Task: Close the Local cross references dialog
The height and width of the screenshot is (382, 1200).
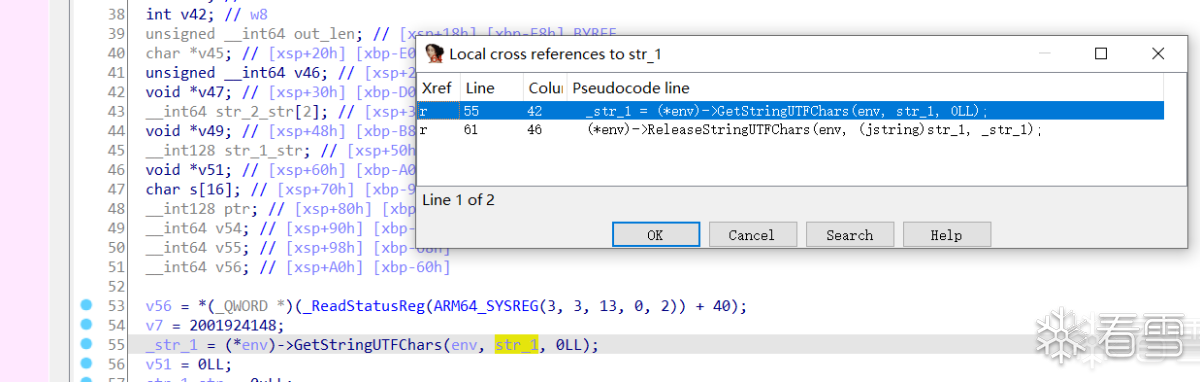Action: pyautogui.click(x=1157, y=54)
